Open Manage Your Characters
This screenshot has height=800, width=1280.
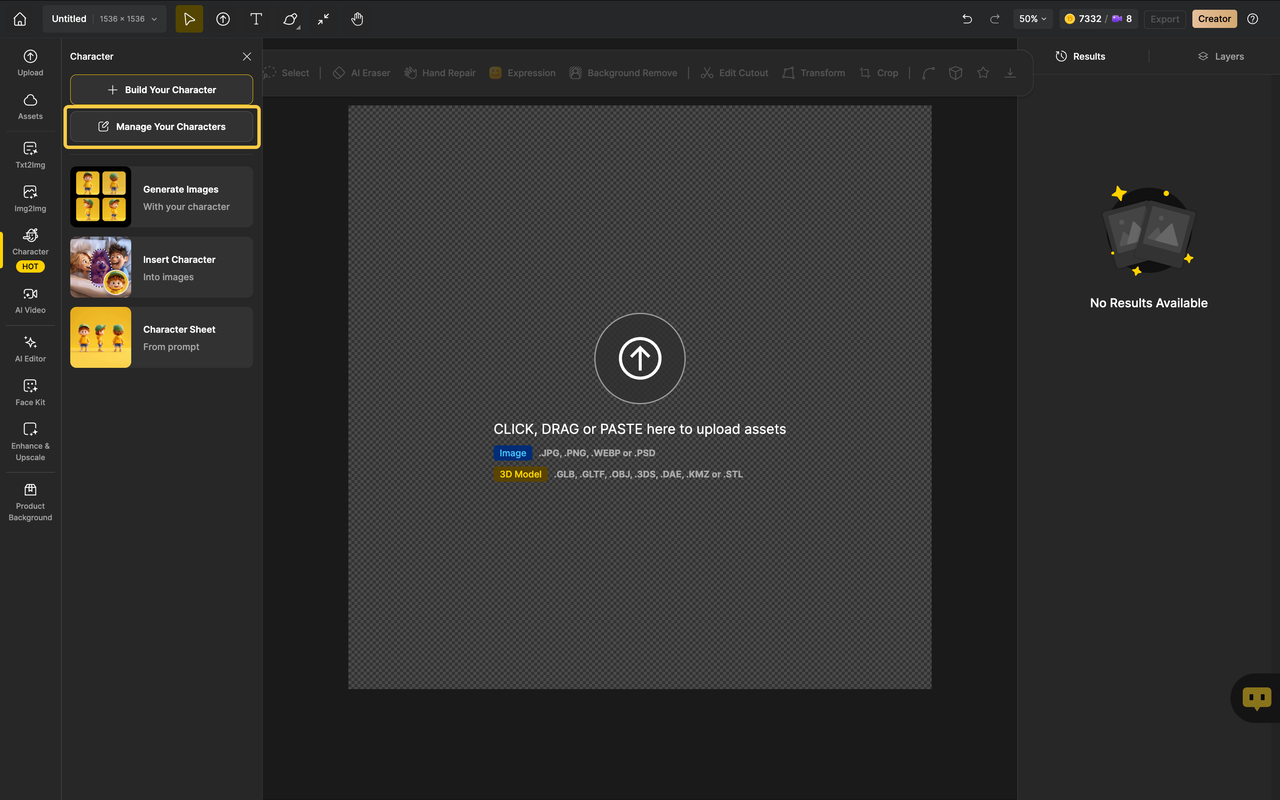point(161,126)
